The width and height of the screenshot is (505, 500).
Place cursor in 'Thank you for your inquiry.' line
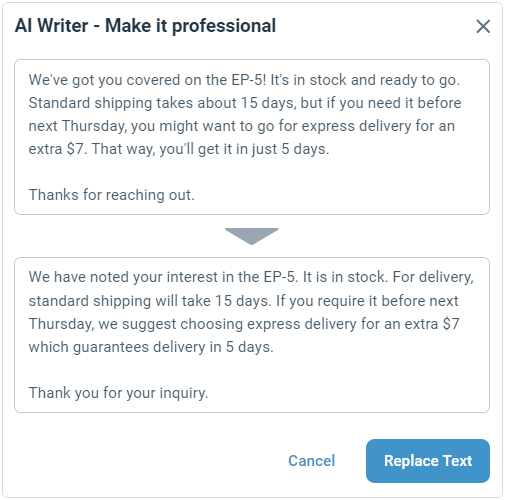(118, 393)
